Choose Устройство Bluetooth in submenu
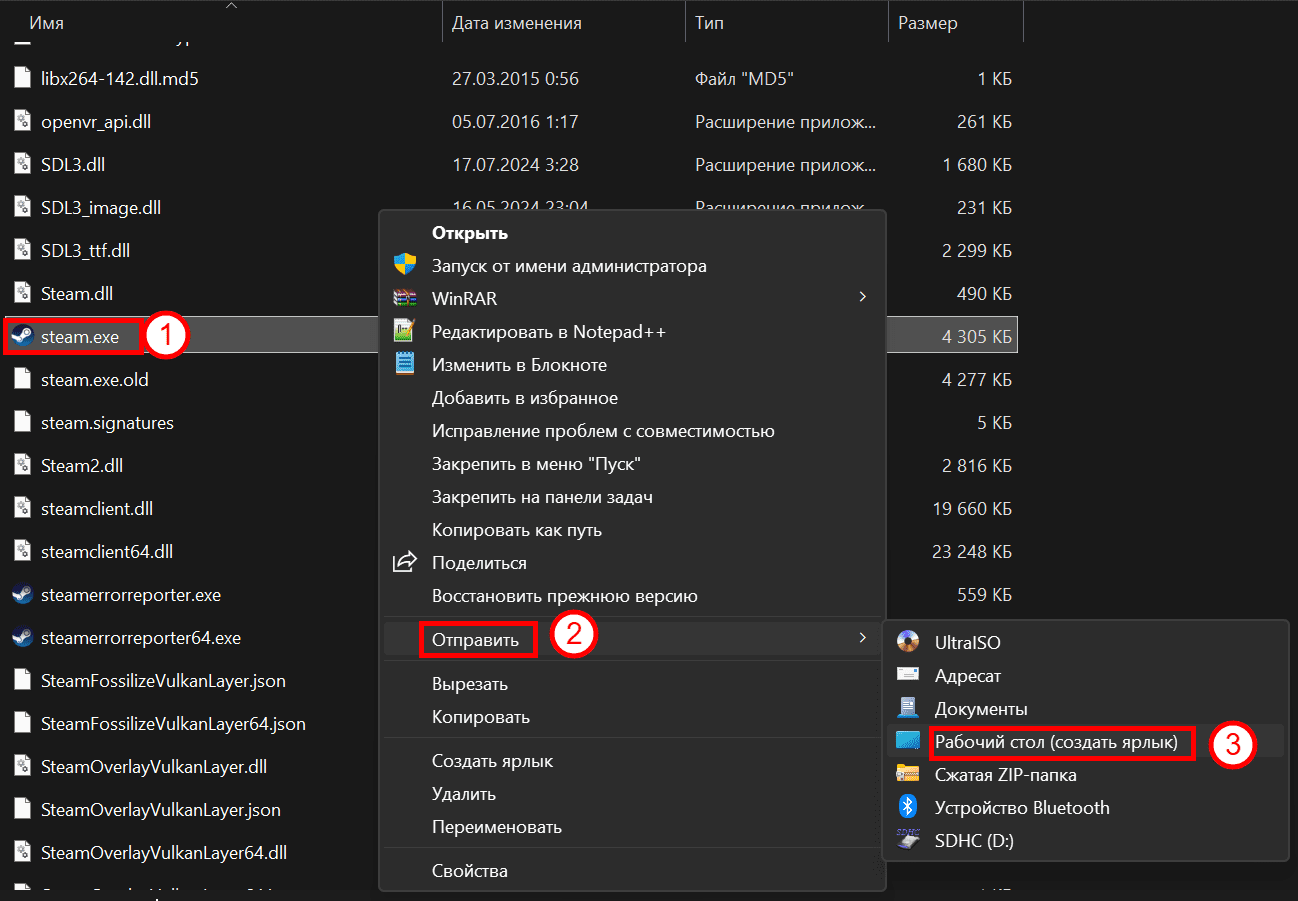Viewport: 1298px width, 901px height. pyautogui.click(x=1022, y=808)
